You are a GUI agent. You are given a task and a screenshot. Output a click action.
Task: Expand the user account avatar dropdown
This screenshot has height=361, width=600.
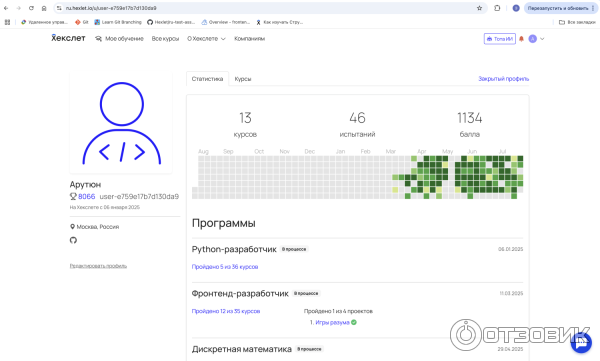[x=536, y=39]
